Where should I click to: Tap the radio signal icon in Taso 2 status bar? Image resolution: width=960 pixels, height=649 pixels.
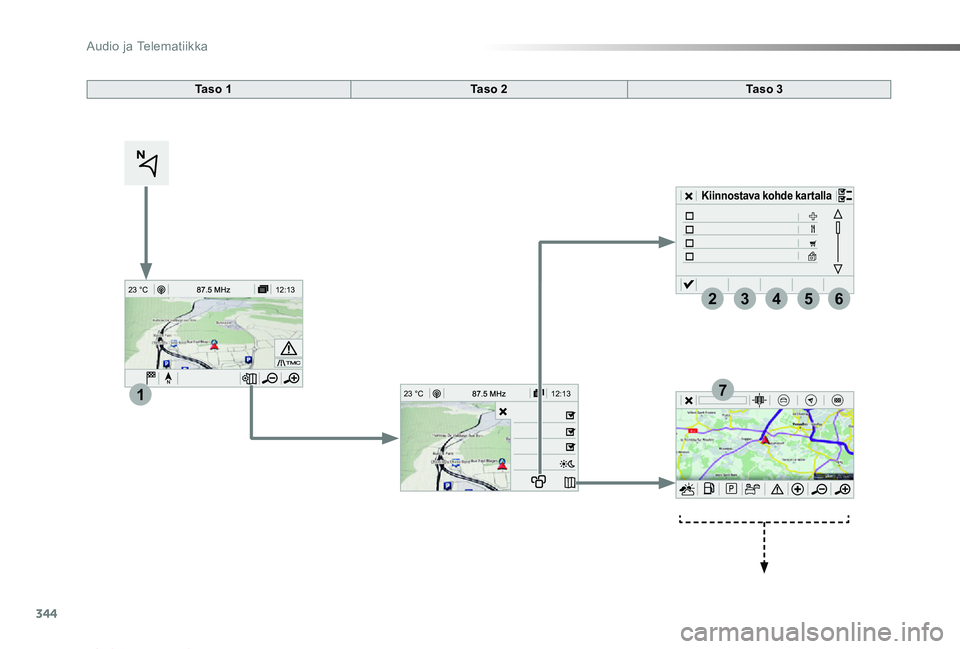coord(437,394)
